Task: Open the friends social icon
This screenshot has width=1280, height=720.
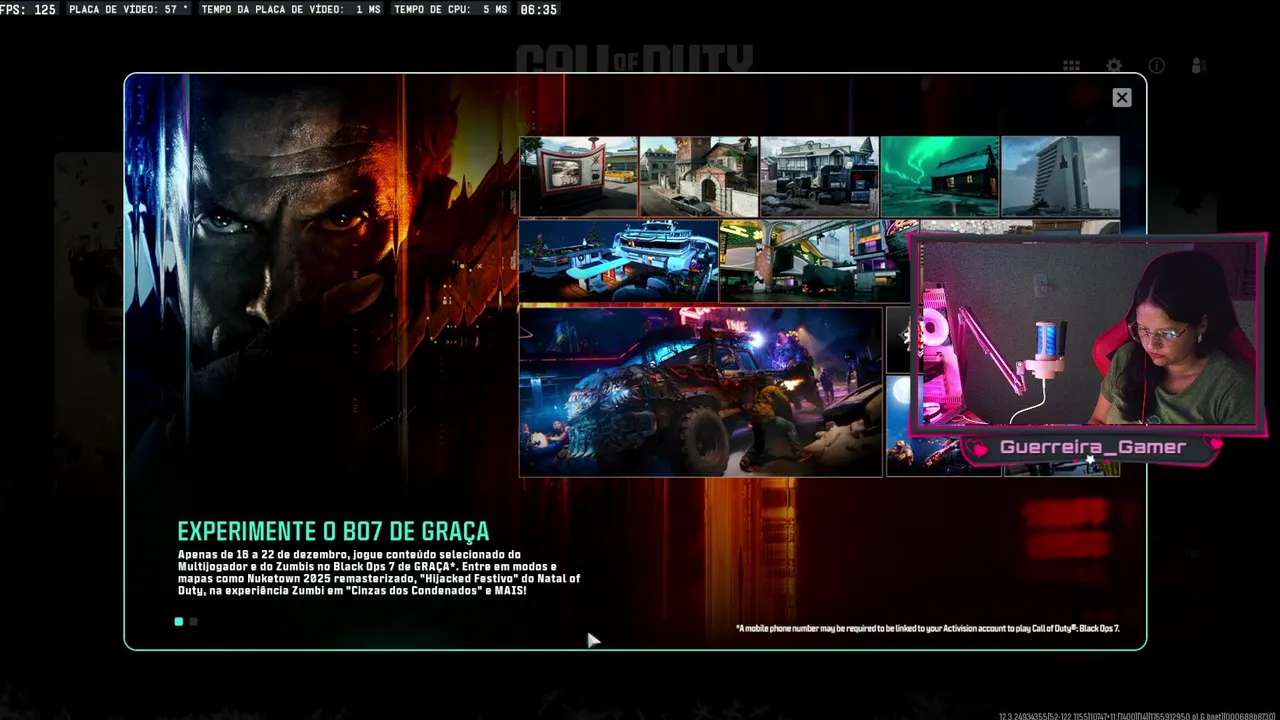Action: tap(1199, 66)
